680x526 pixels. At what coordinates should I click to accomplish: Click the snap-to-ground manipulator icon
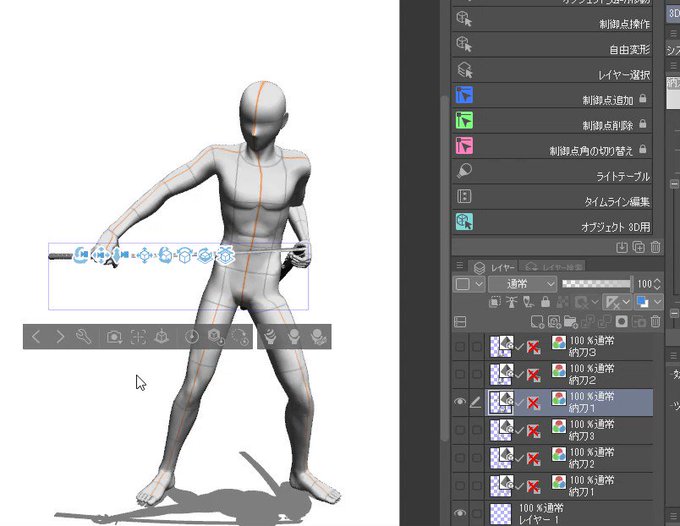click(x=226, y=255)
